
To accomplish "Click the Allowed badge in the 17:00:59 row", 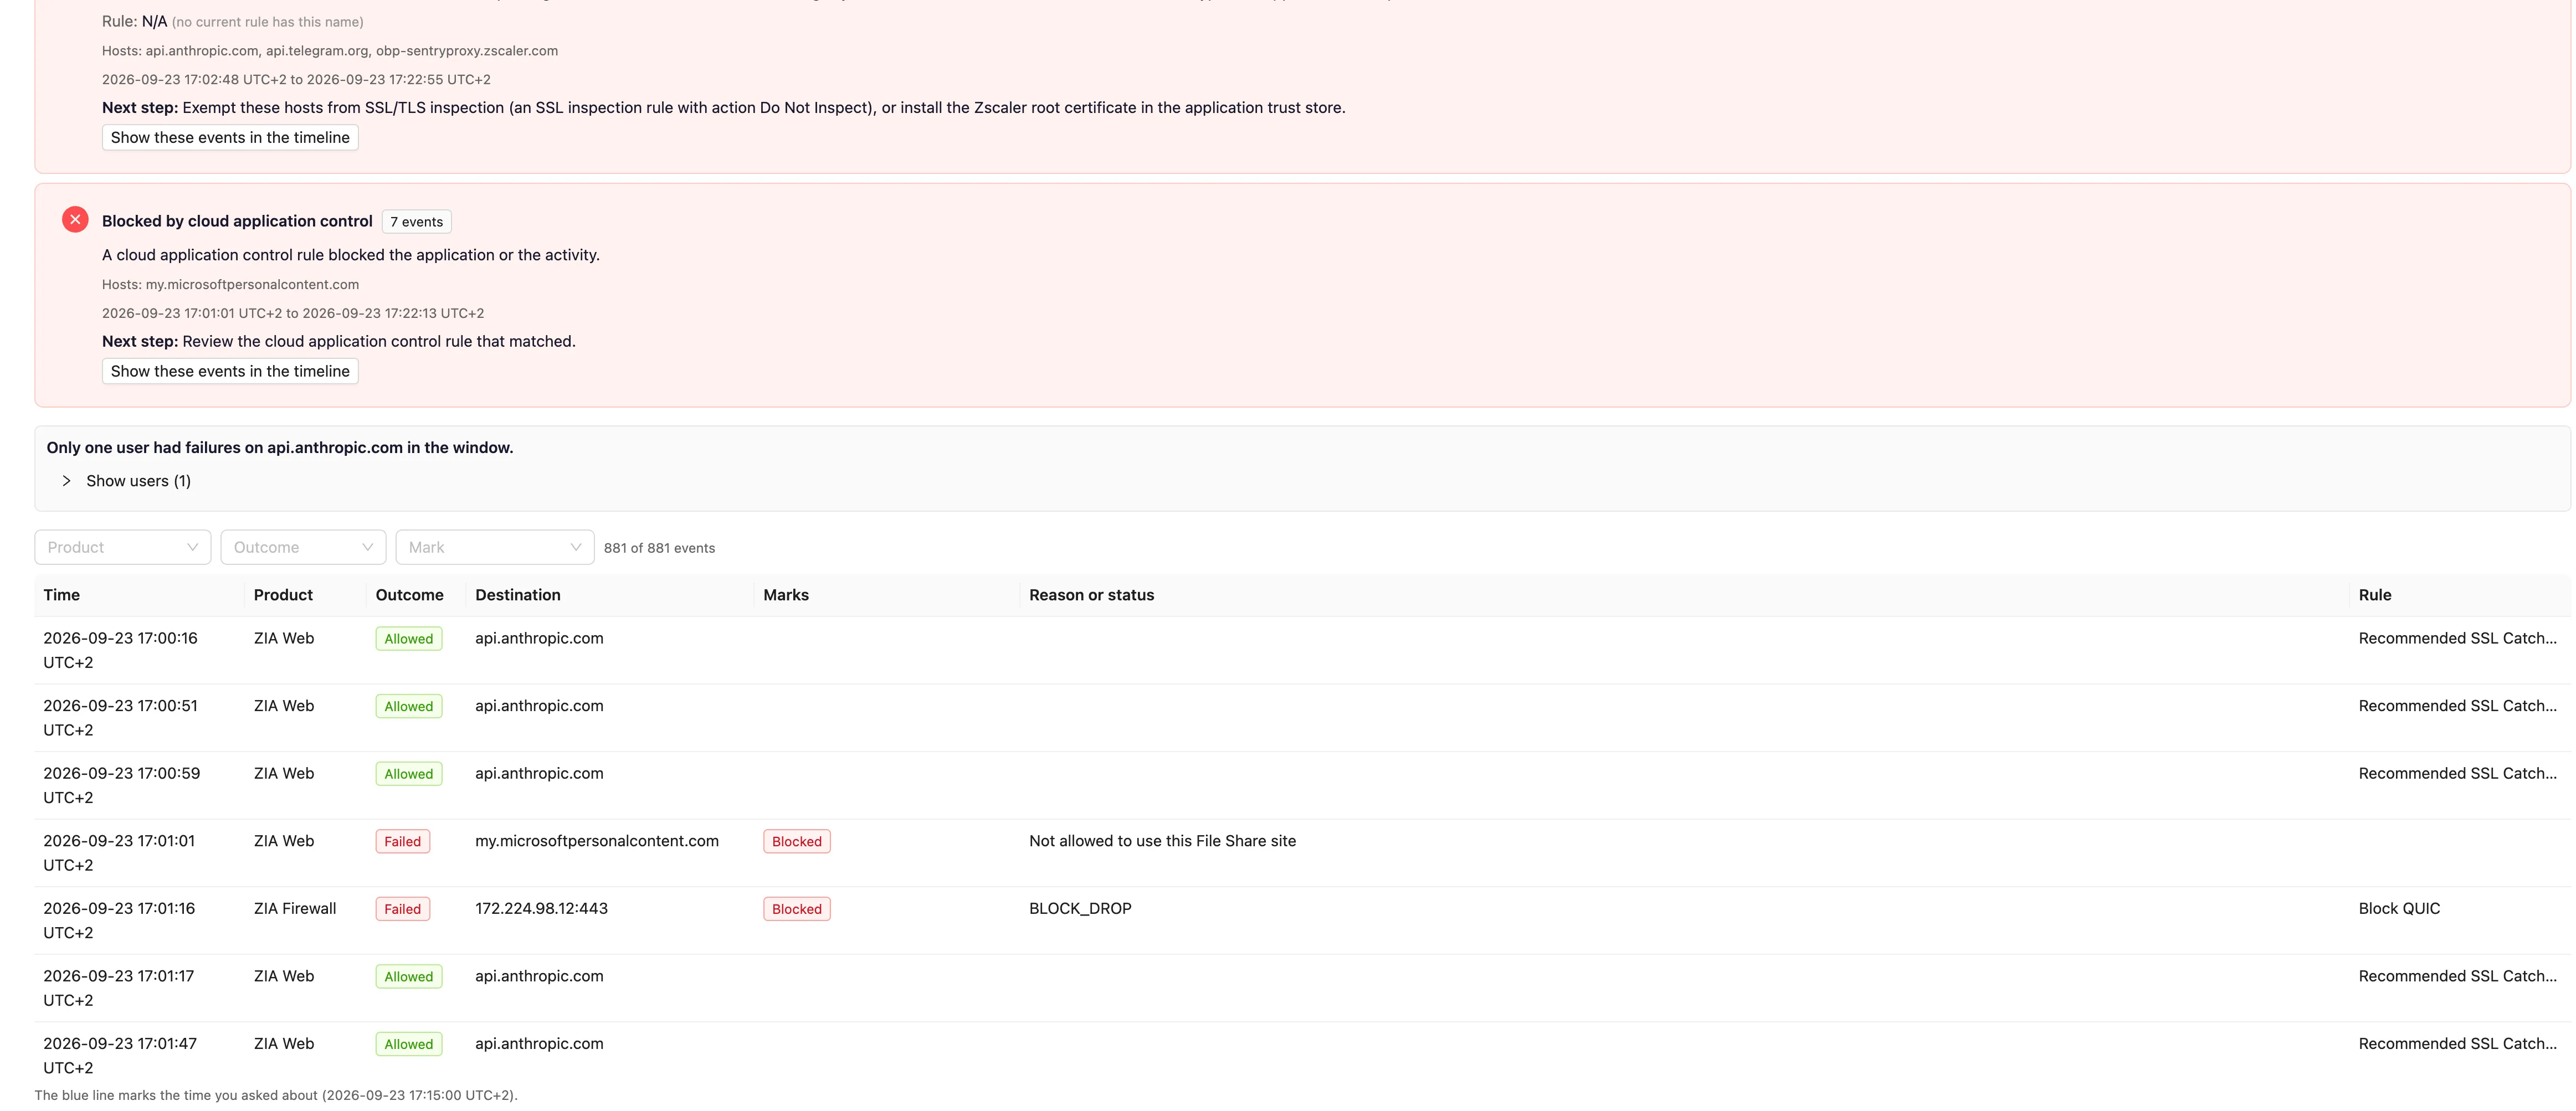I will 408,774.
